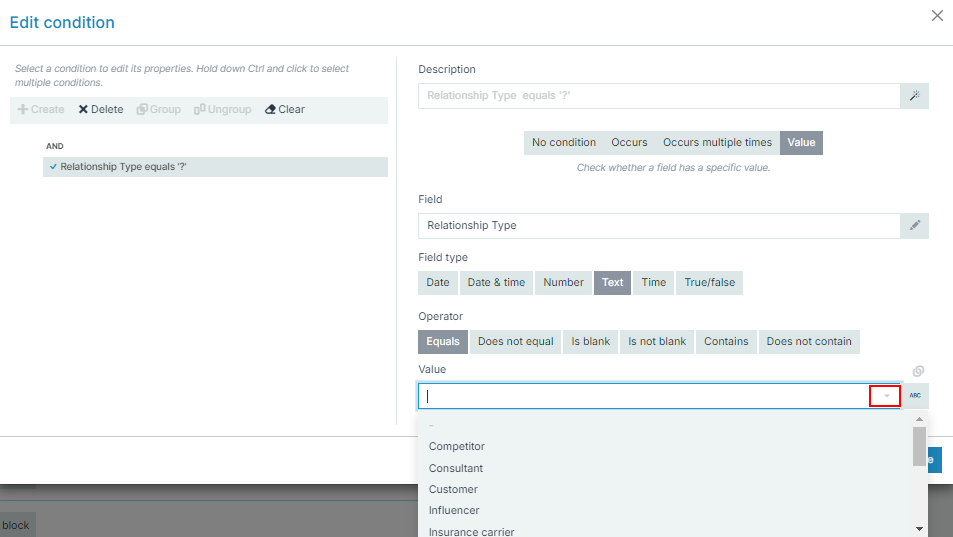Click the dropdown list scrollbar thumb
This screenshot has height=537, width=953.
(x=919, y=446)
